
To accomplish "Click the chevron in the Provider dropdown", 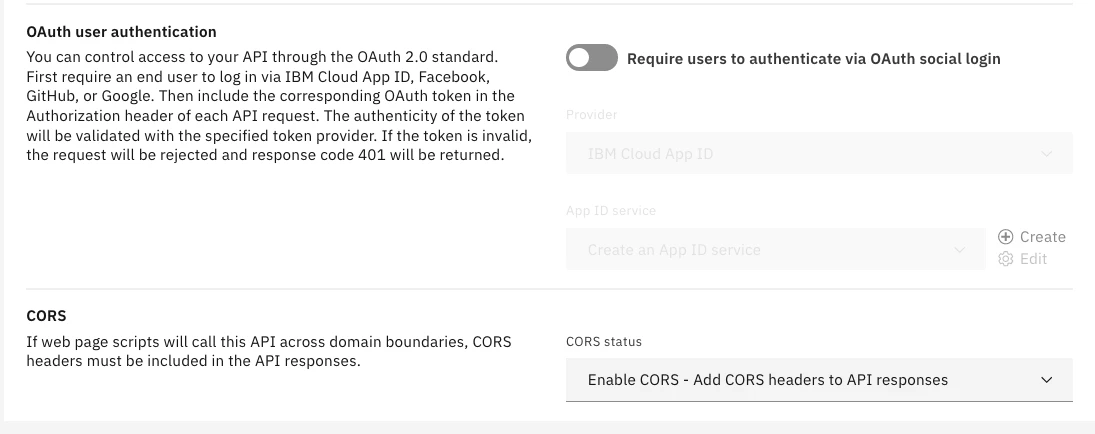I will pyautogui.click(x=1046, y=154).
